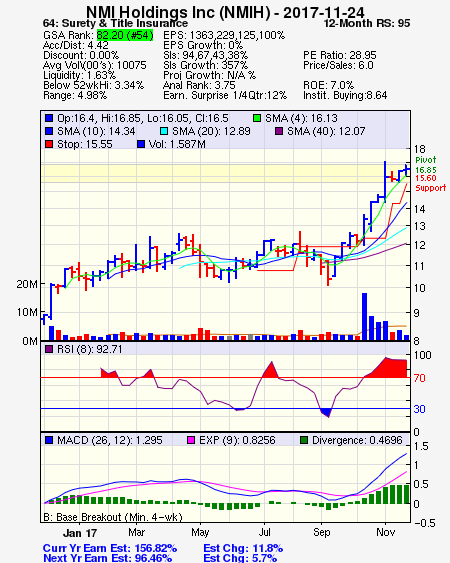Click the green highlighted GSA Rank value 82.20 (#54)
Image resolution: width=450 pixels, height=563 pixels.
coord(125,35)
